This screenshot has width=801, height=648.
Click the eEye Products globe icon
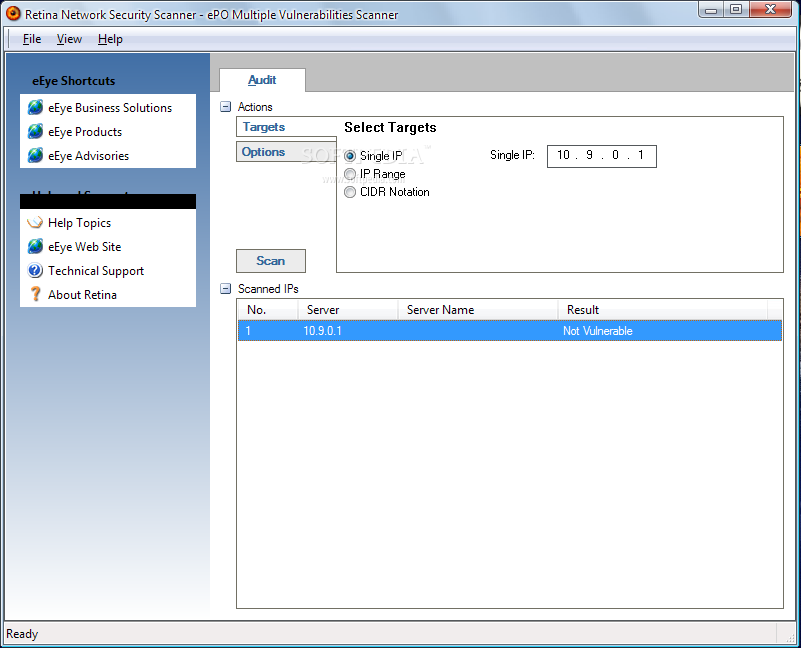35,131
